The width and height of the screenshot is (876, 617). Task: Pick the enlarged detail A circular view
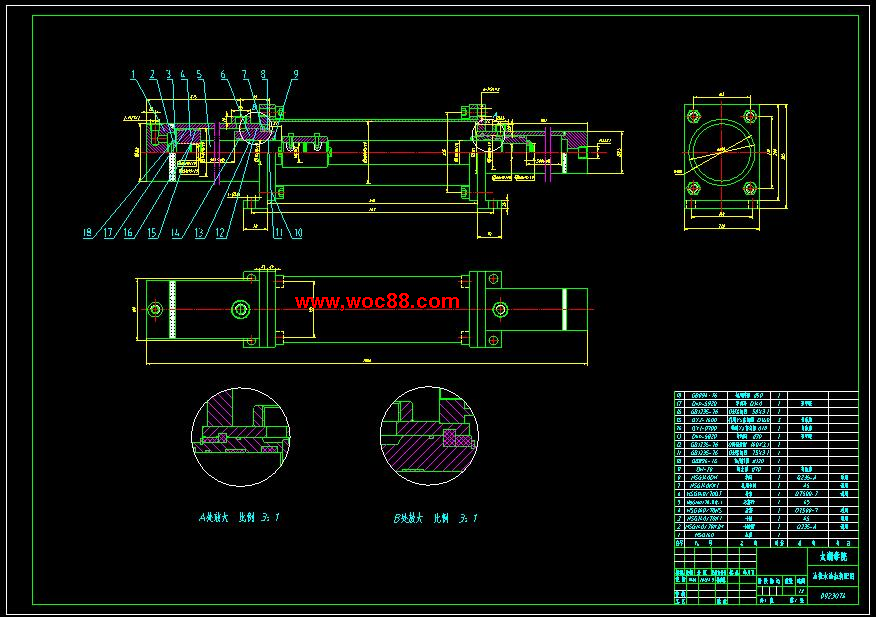pos(241,436)
